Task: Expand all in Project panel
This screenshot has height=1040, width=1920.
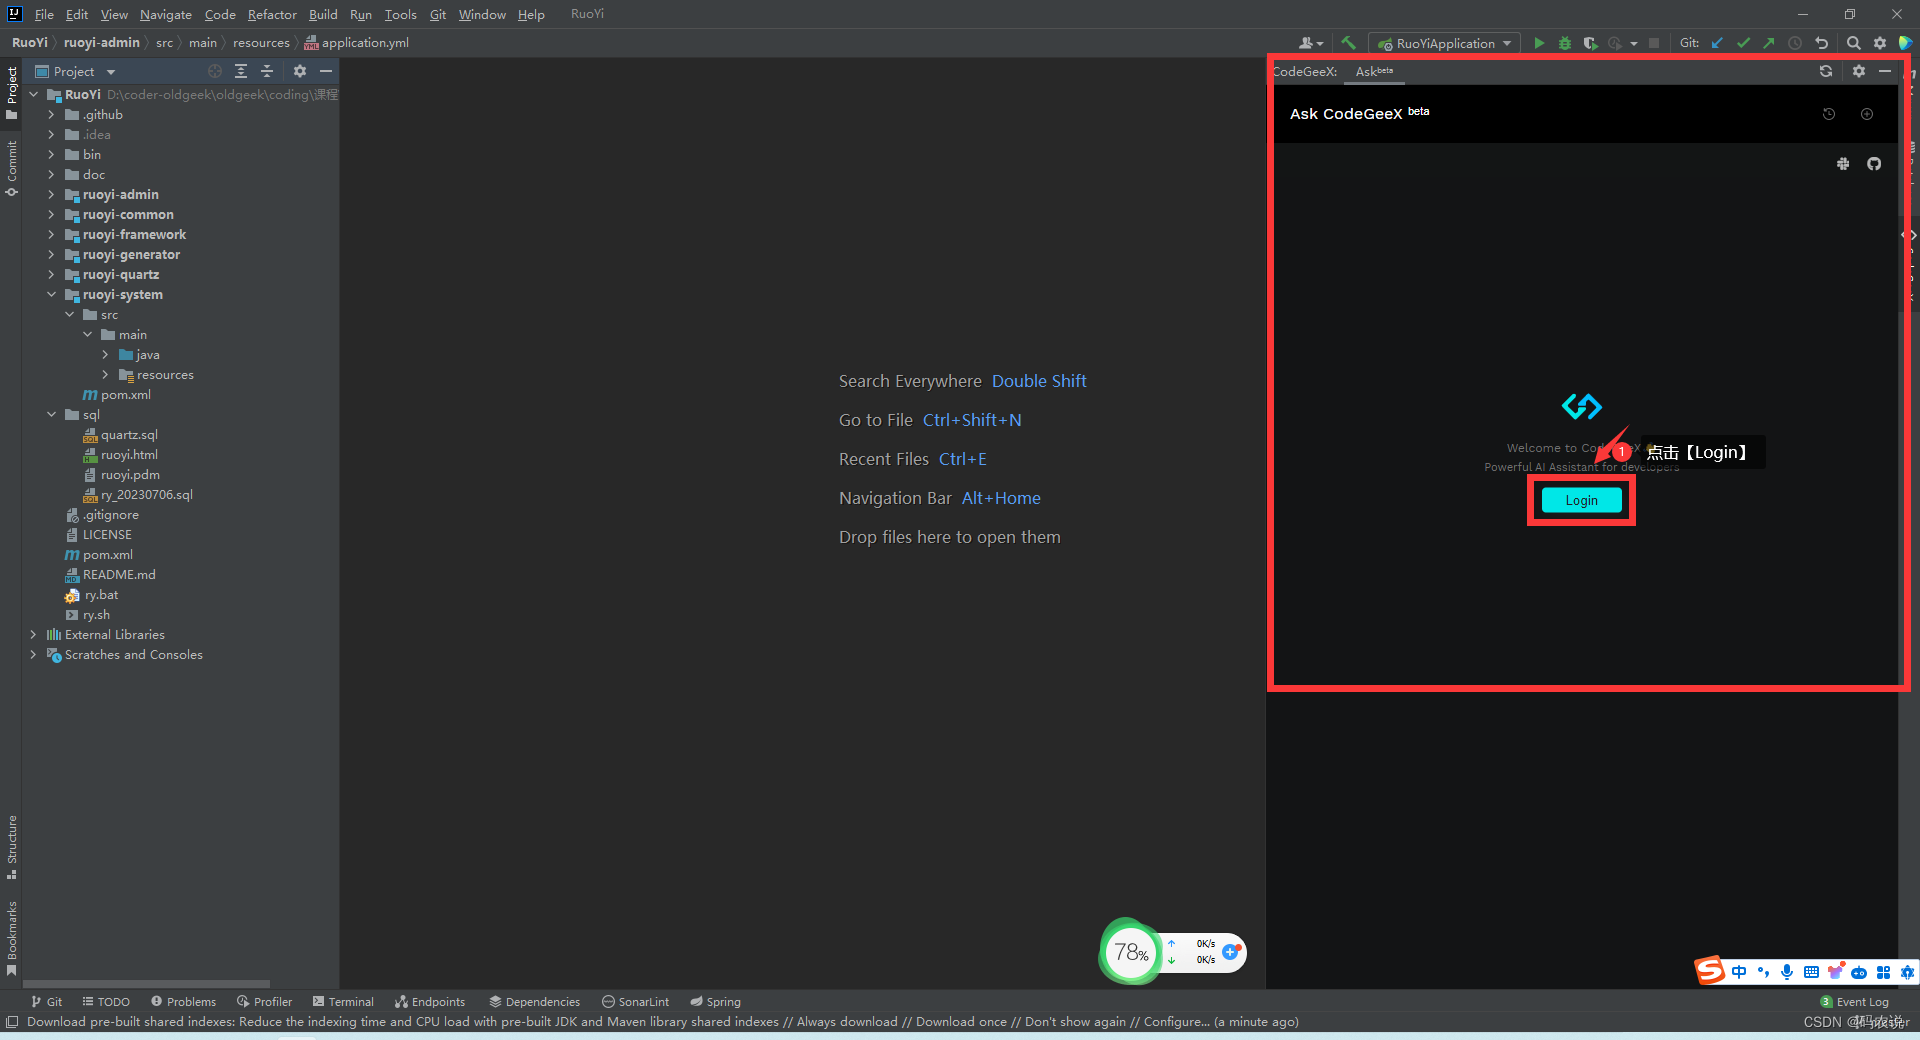Action: click(241, 71)
